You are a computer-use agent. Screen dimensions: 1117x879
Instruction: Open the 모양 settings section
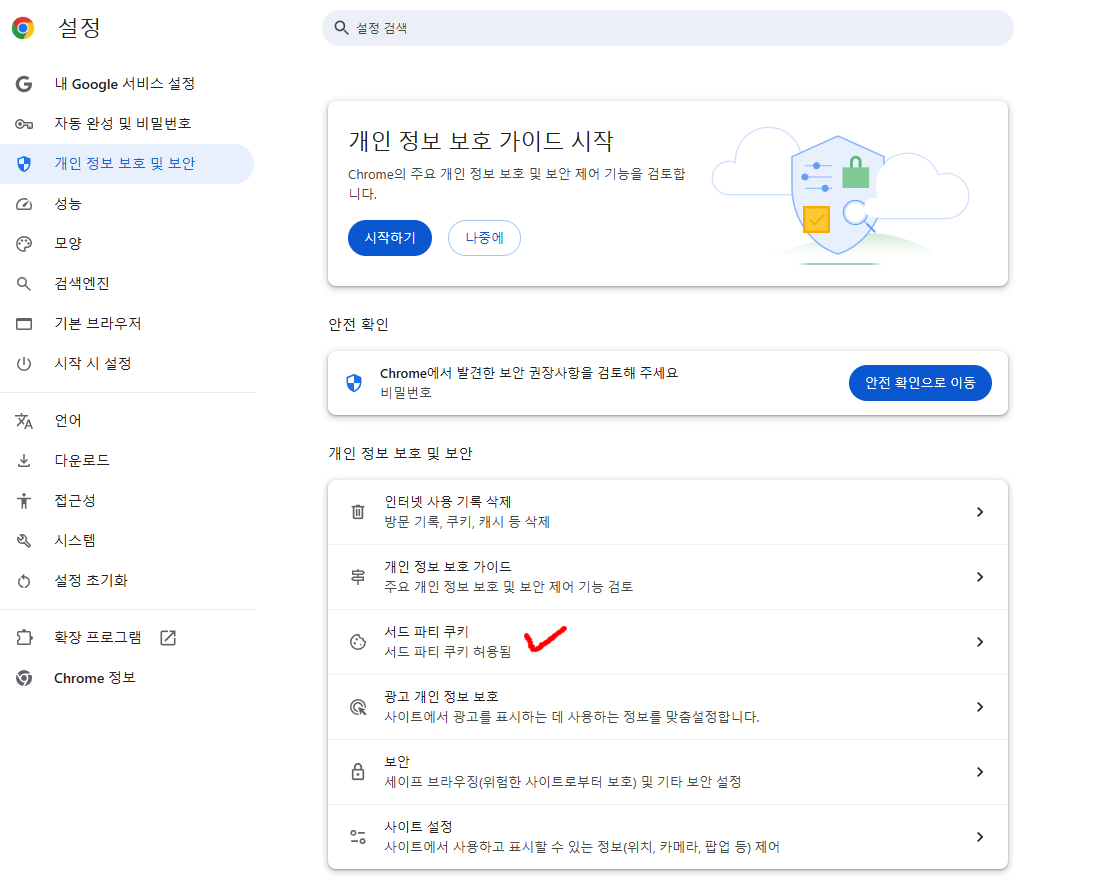coord(127,244)
